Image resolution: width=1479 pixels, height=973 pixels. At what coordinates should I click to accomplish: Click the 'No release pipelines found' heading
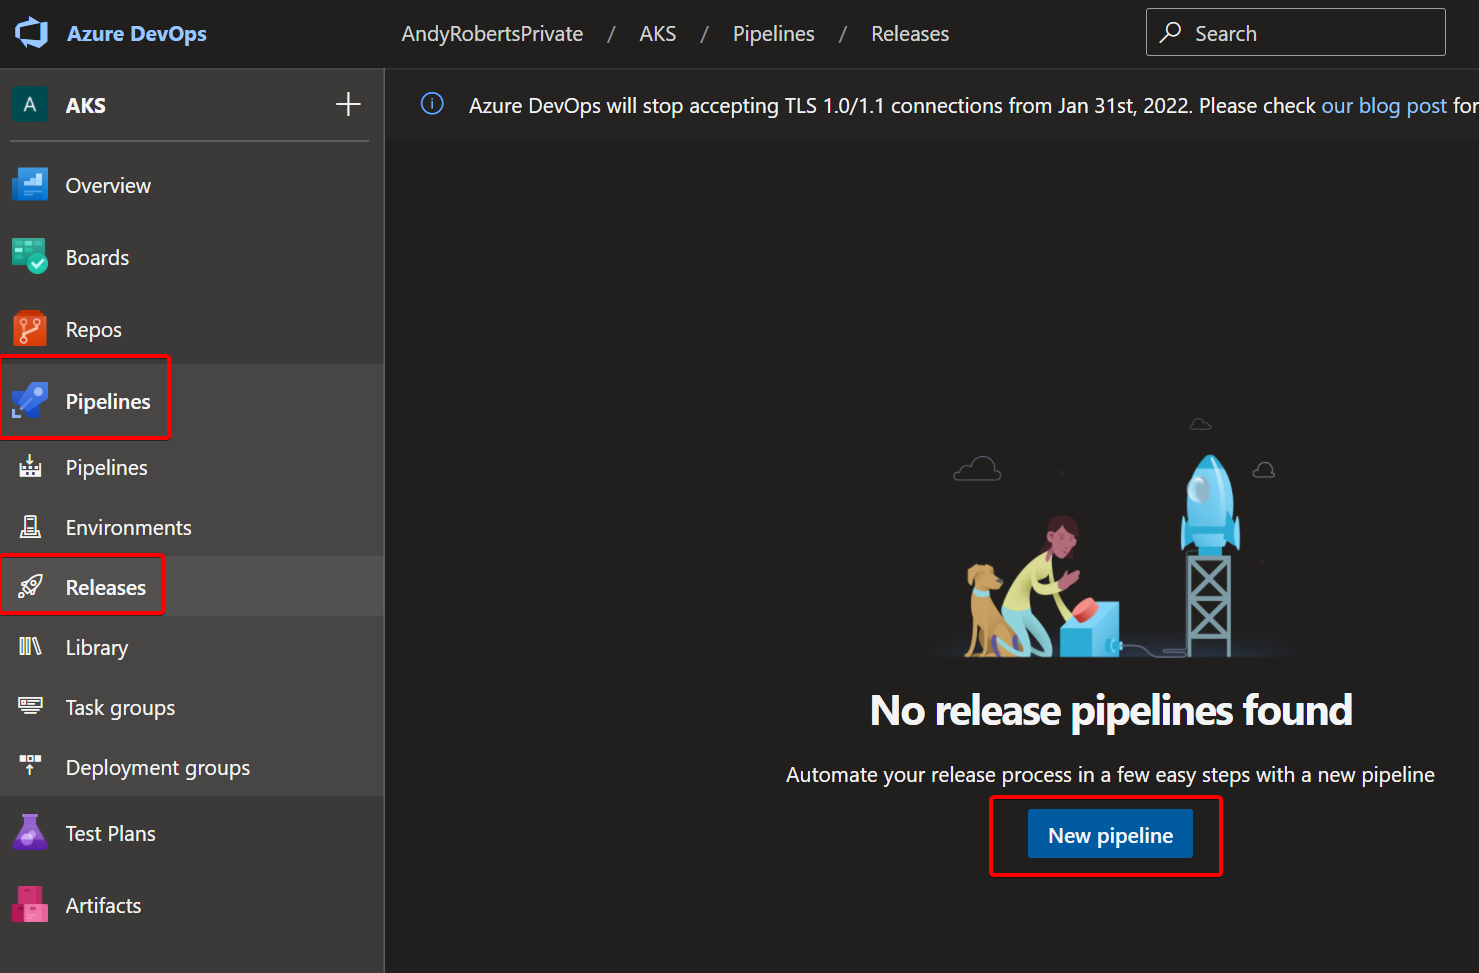pos(1111,711)
